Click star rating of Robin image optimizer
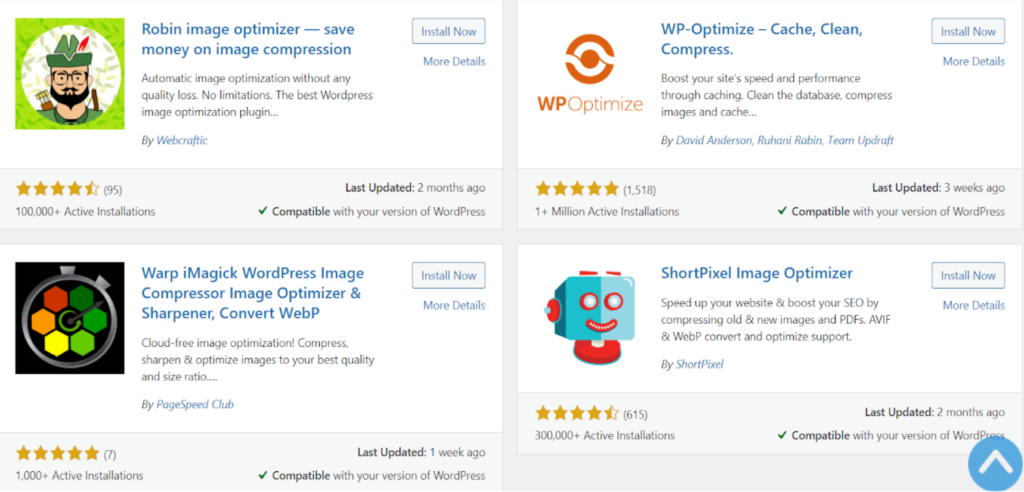The height and width of the screenshot is (492, 1024). point(57,189)
